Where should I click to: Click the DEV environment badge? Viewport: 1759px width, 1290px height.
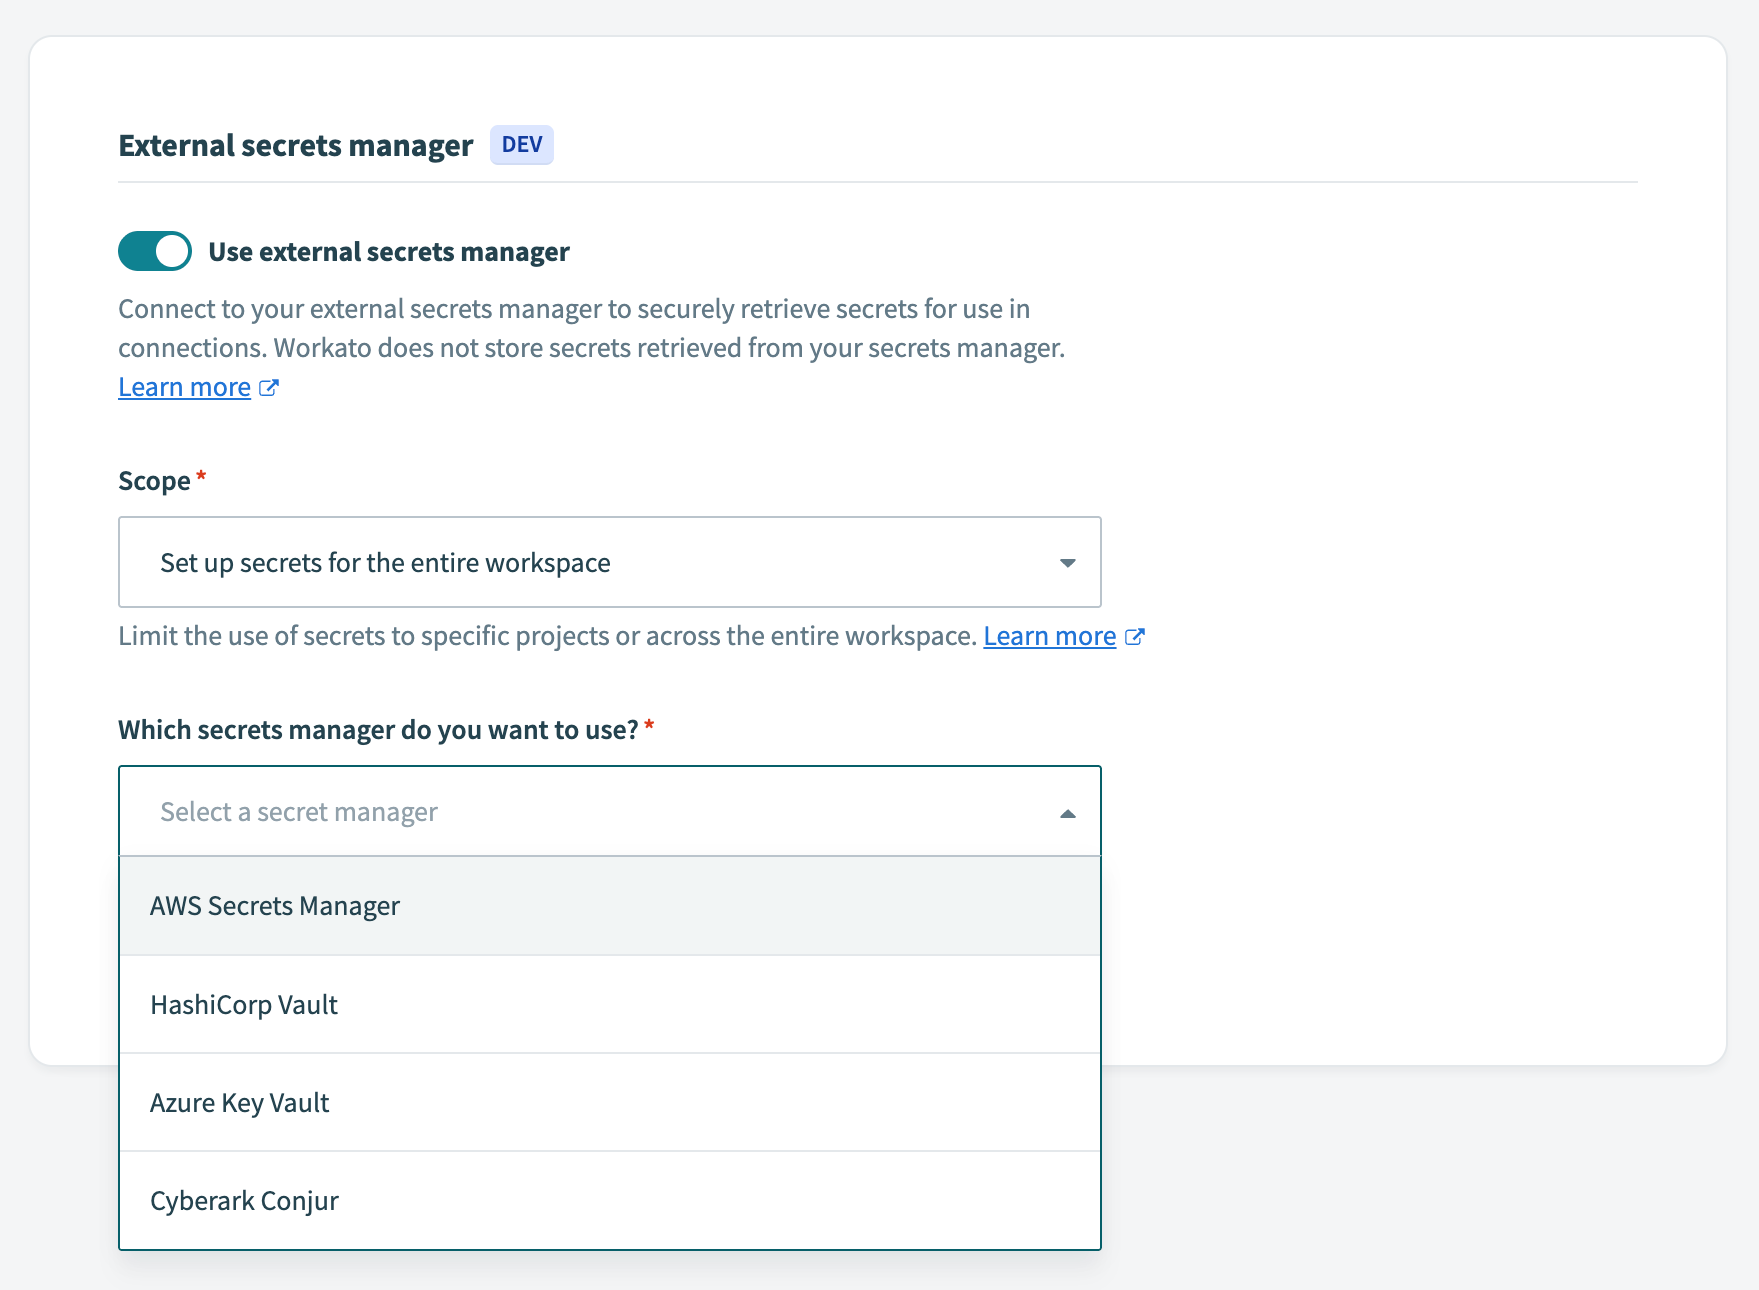pos(522,145)
